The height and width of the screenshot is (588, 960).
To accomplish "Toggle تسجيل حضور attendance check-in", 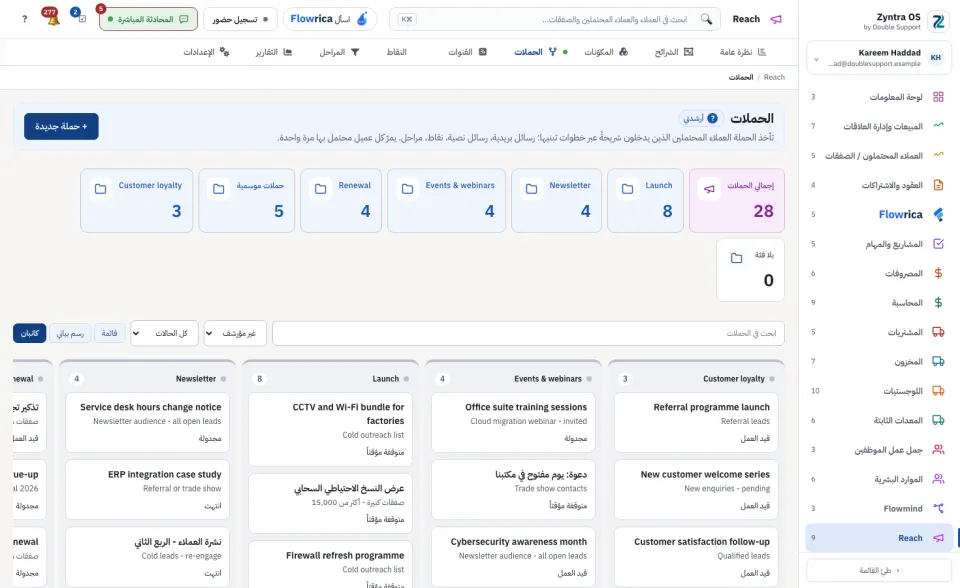I will [240, 19].
